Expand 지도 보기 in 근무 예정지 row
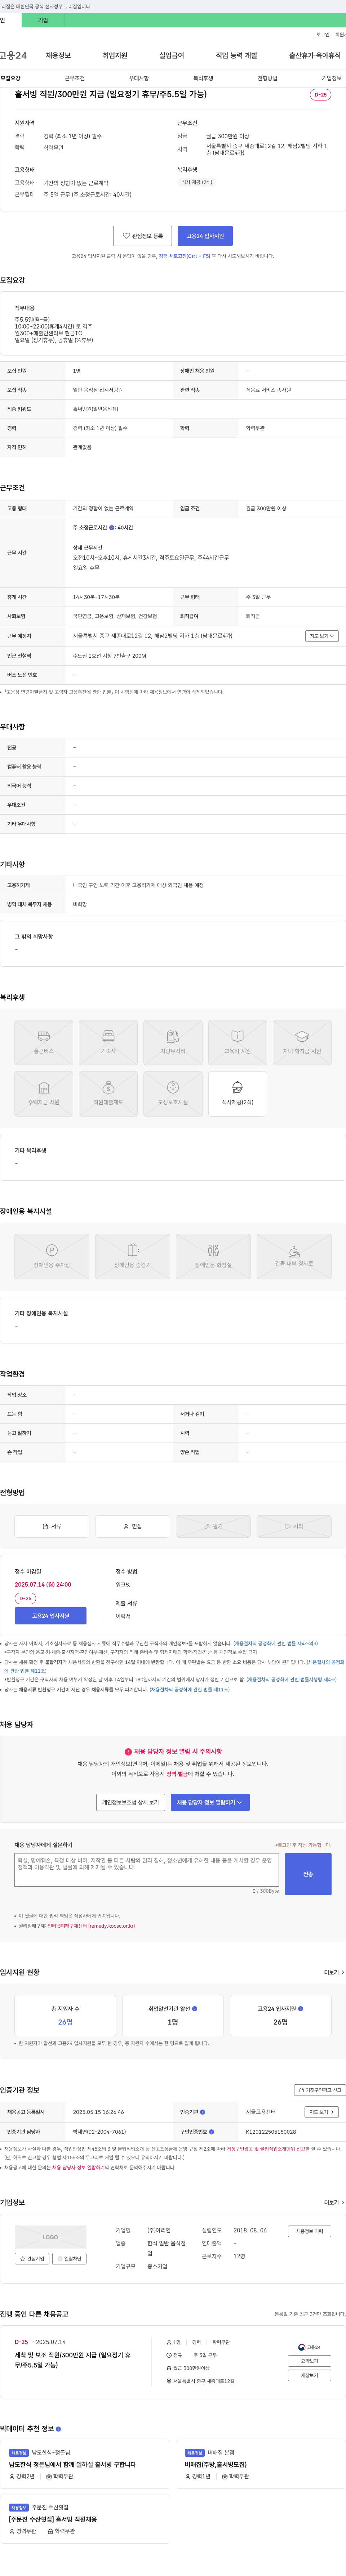Image resolution: width=346 pixels, height=2576 pixels. [x=321, y=636]
